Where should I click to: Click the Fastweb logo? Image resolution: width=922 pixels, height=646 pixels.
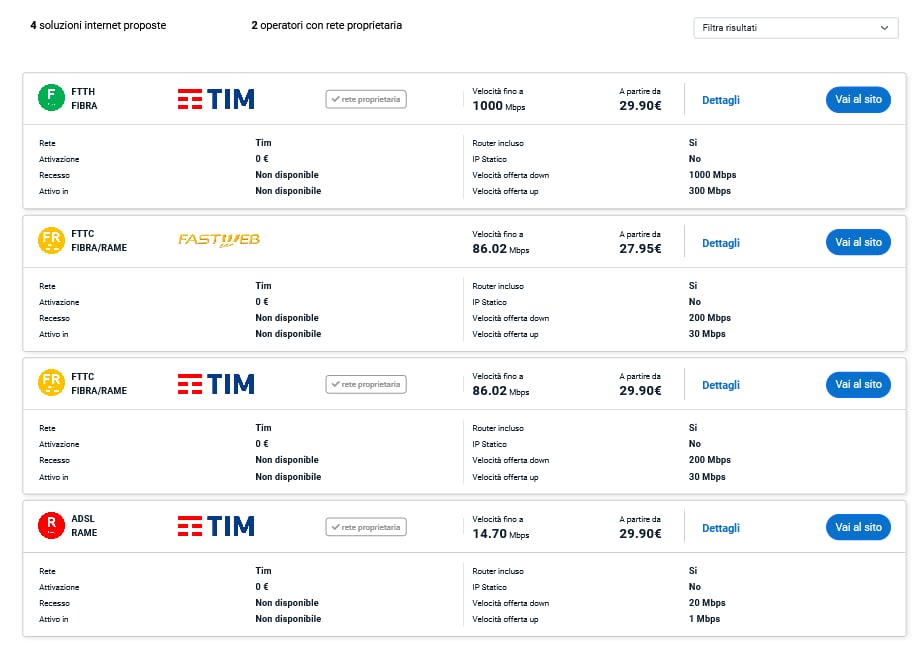tap(219, 240)
